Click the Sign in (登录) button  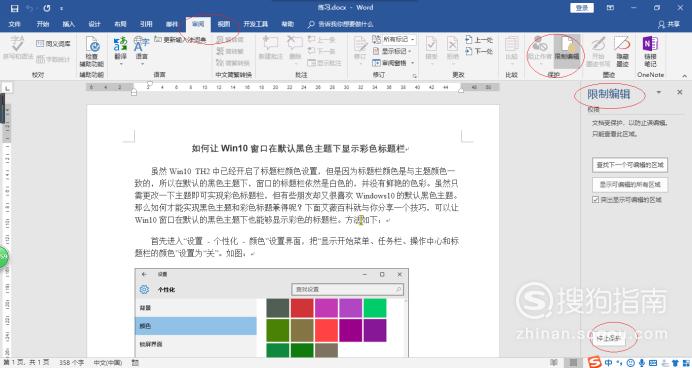(x=582, y=8)
